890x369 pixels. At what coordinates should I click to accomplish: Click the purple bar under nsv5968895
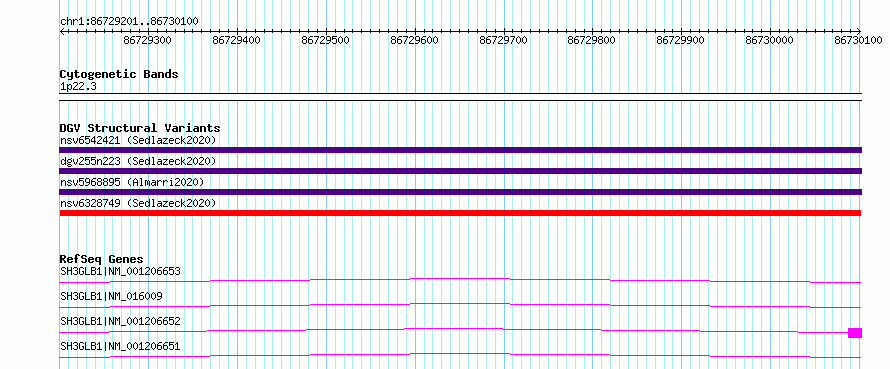(x=460, y=192)
